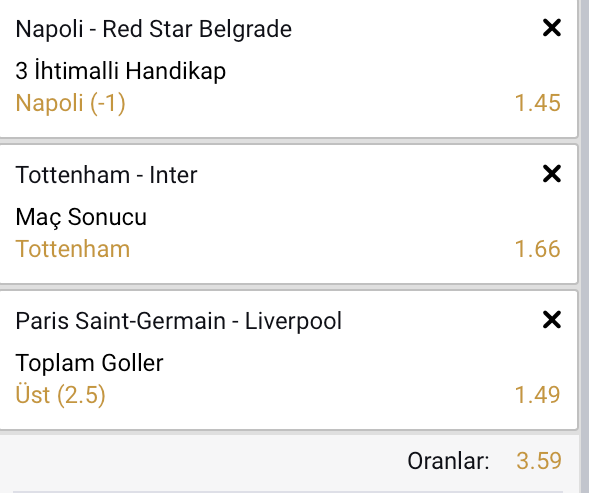Click the total odds value 3.59
This screenshot has width=589, height=493.
(x=539, y=461)
